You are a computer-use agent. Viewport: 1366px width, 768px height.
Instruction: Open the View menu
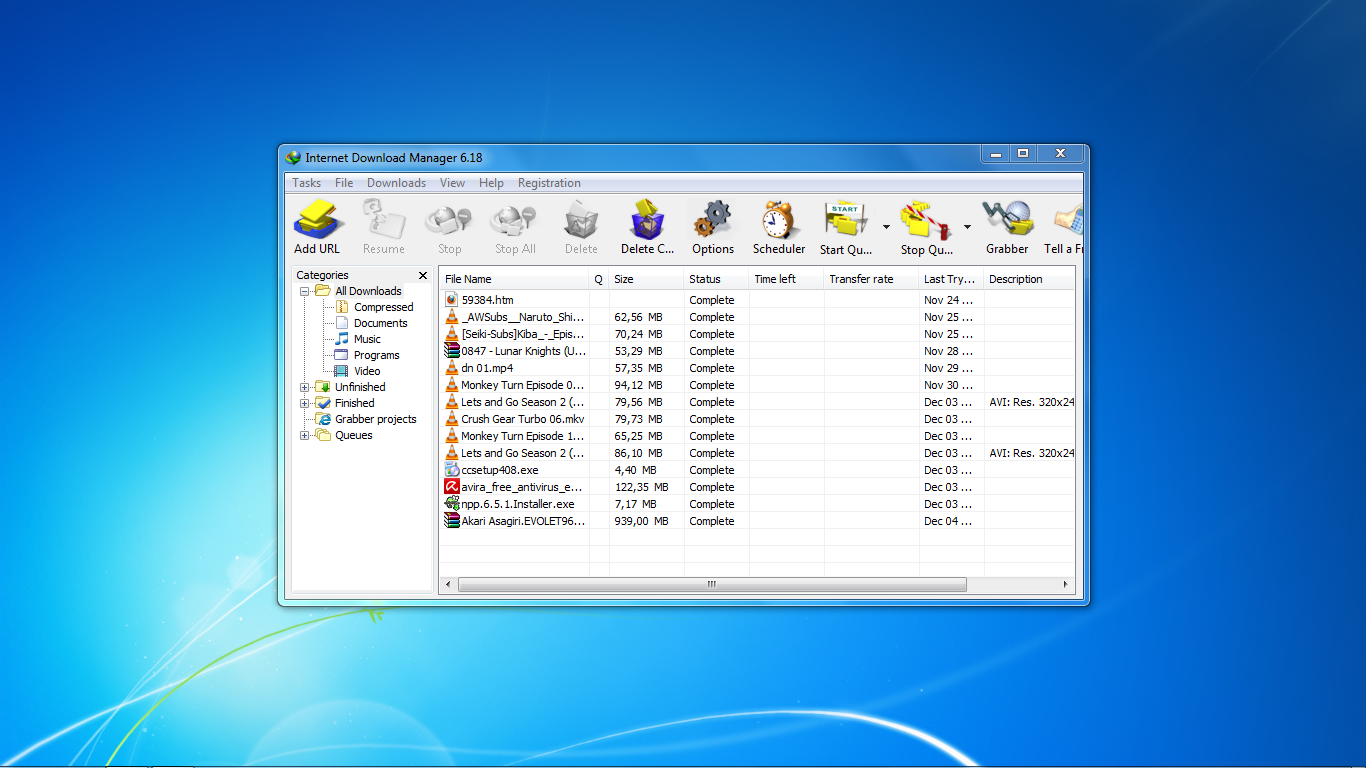pyautogui.click(x=452, y=183)
